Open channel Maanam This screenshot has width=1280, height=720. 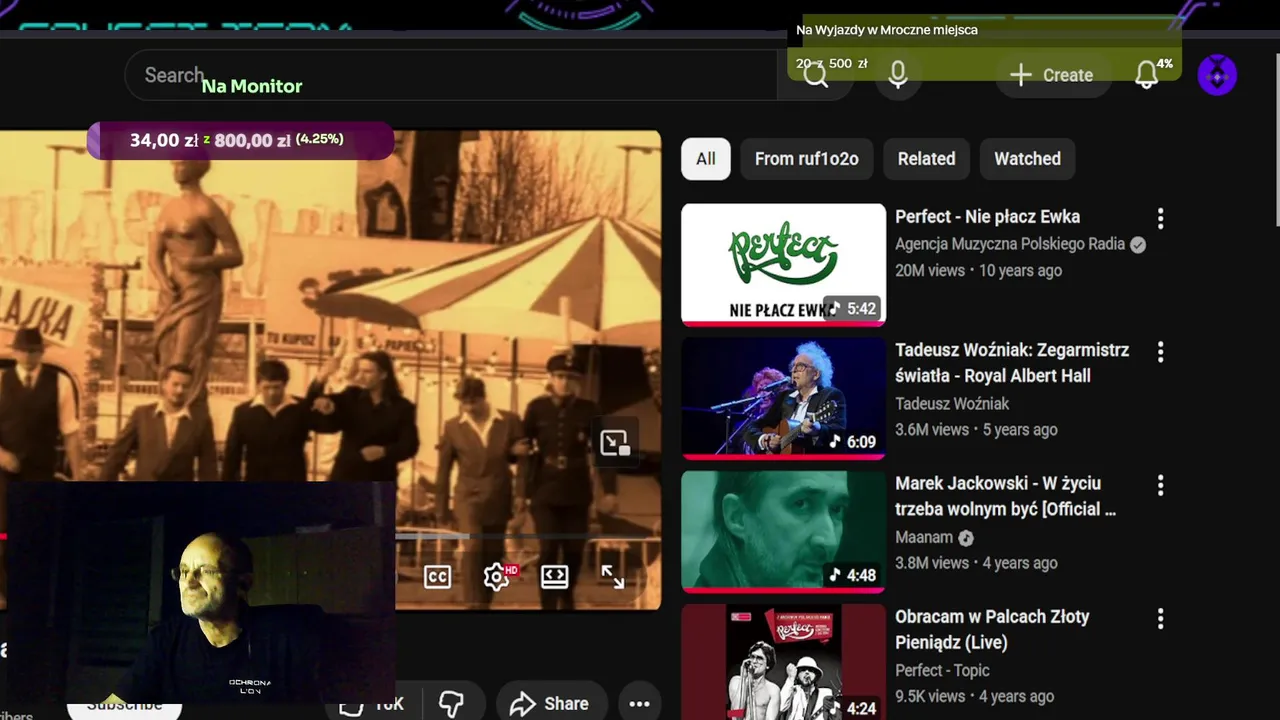[x=924, y=537]
